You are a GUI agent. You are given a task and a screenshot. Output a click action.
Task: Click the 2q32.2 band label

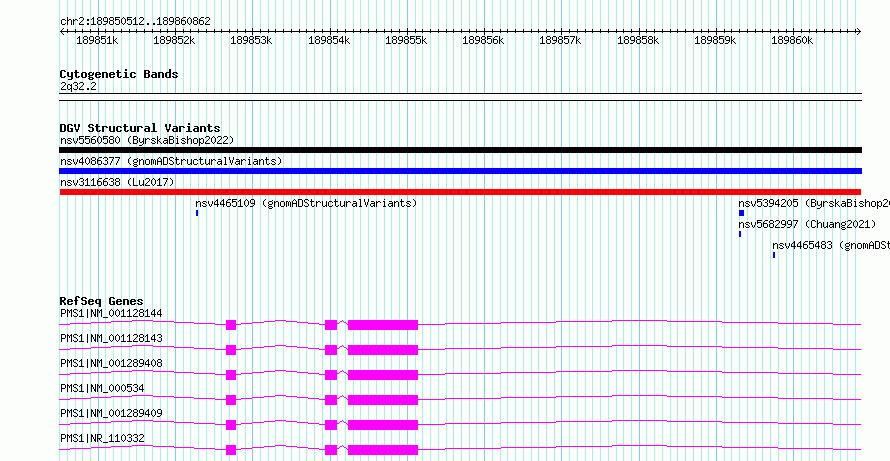pyautogui.click(x=78, y=86)
